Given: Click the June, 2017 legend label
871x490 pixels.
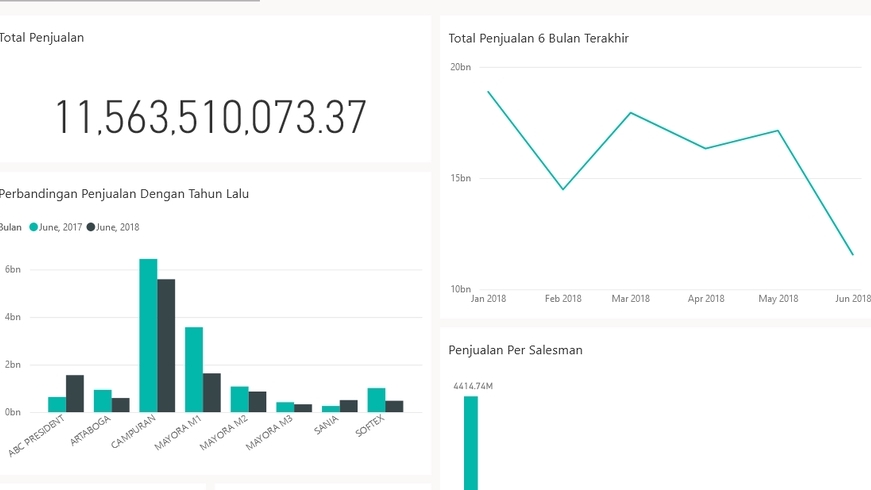Looking at the screenshot, I should (x=61, y=227).
